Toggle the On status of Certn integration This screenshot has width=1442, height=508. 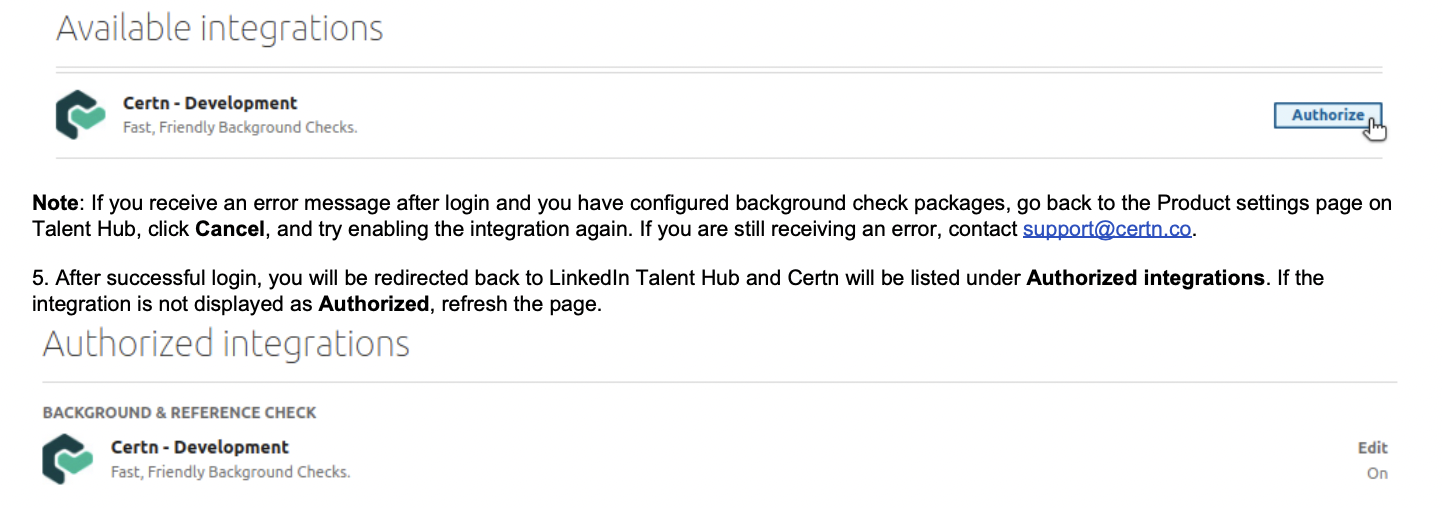click(x=1377, y=474)
